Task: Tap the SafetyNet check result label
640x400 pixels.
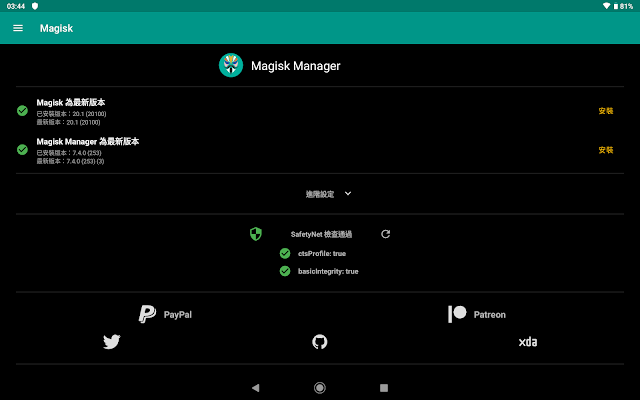Action: 321,234
